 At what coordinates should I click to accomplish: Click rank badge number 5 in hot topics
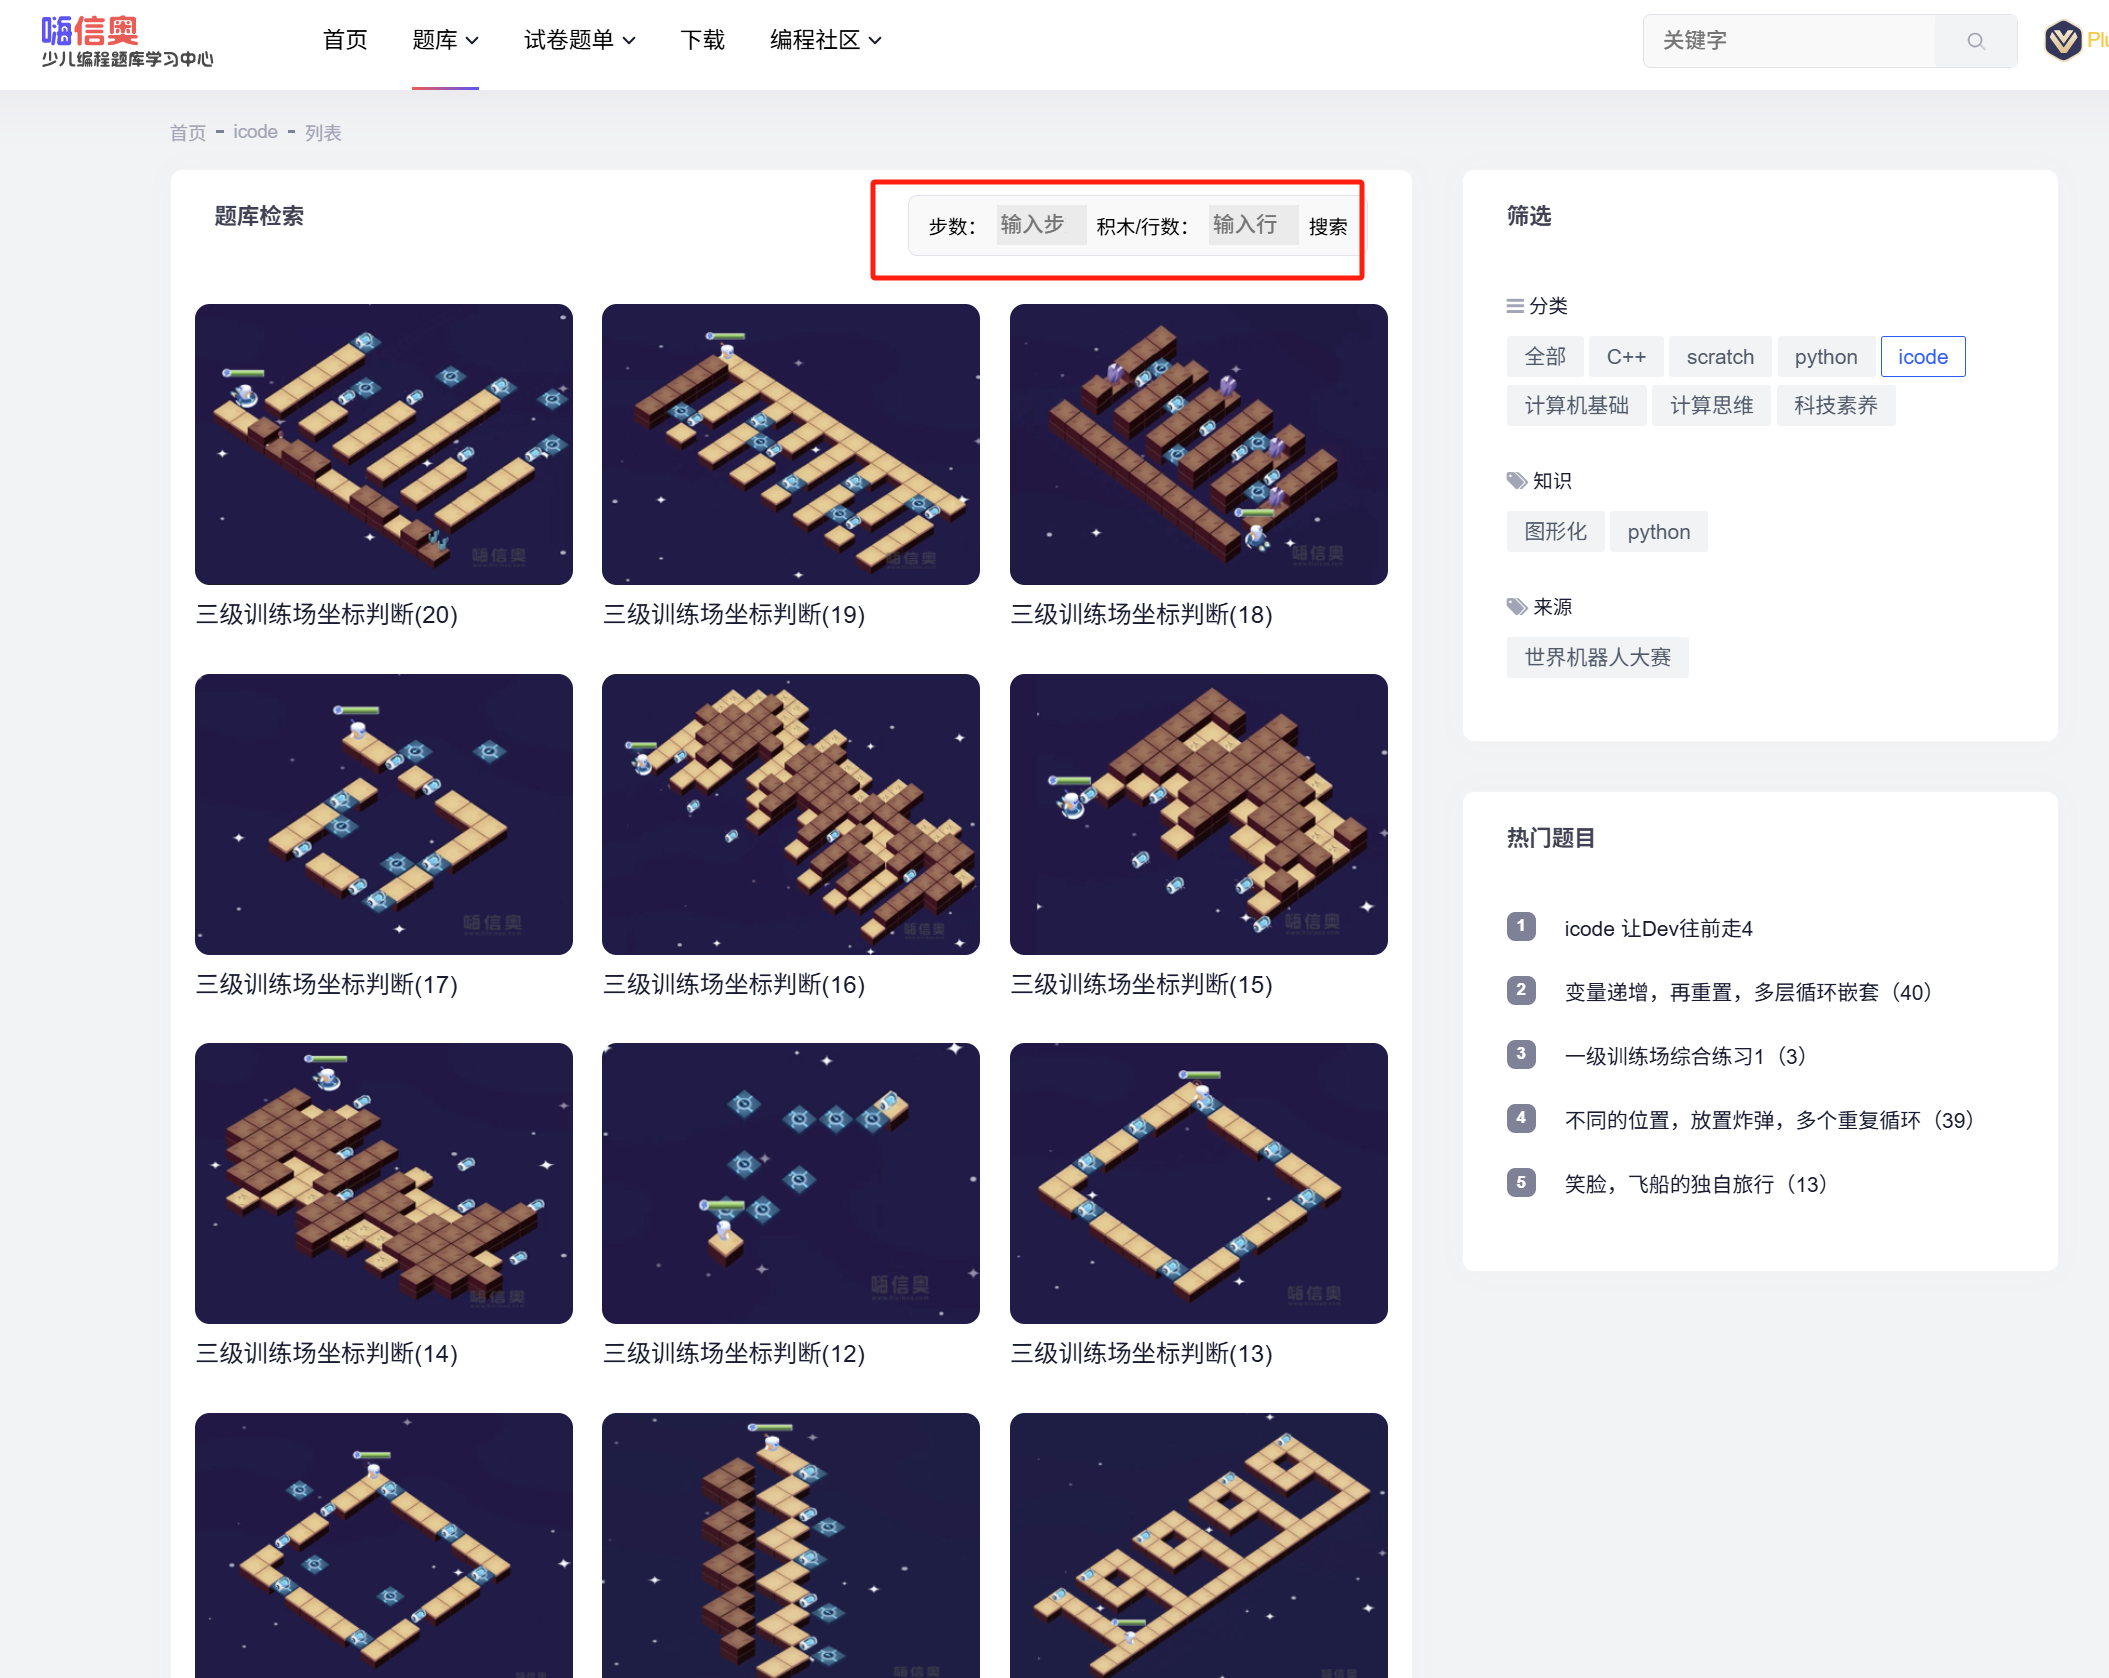(x=1521, y=1182)
